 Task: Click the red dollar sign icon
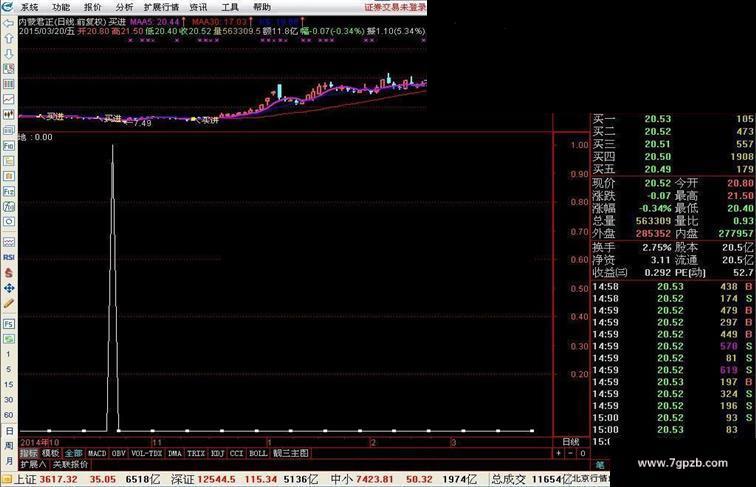point(8,273)
